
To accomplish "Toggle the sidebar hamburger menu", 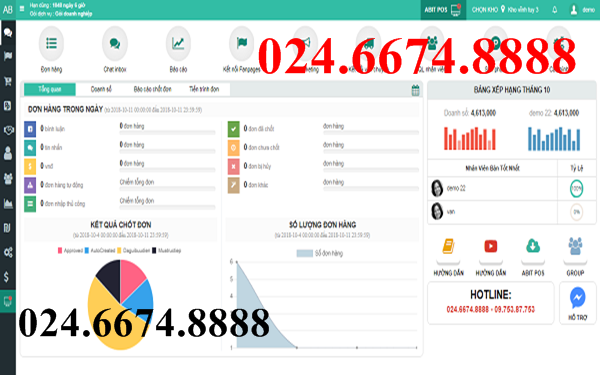I will (x=22, y=8).
